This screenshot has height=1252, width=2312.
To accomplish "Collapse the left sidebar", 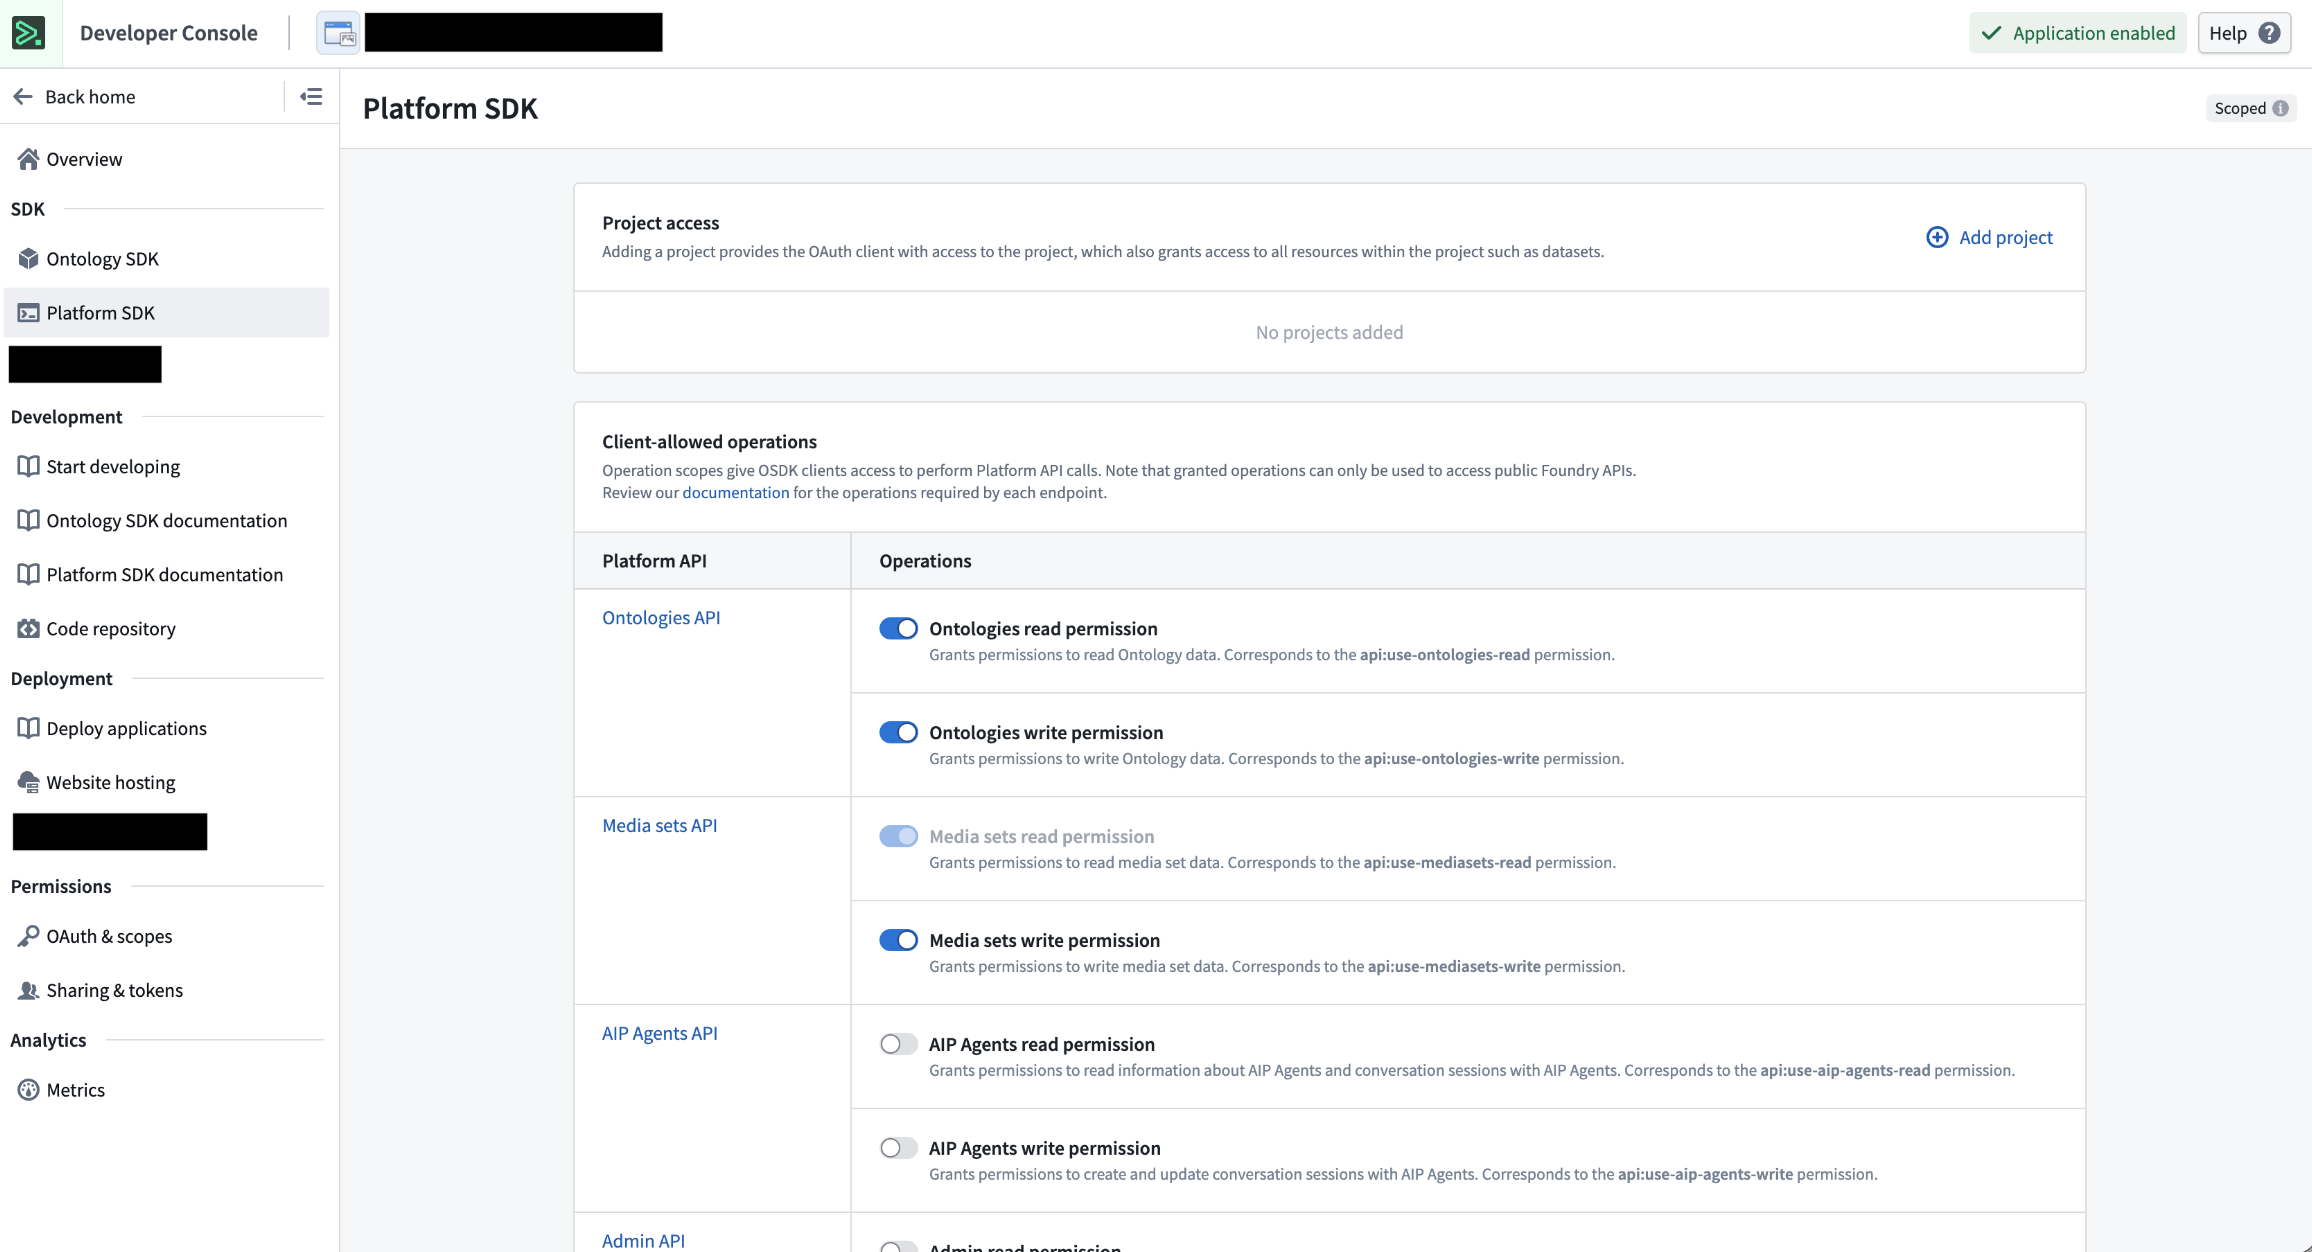I will (x=311, y=96).
